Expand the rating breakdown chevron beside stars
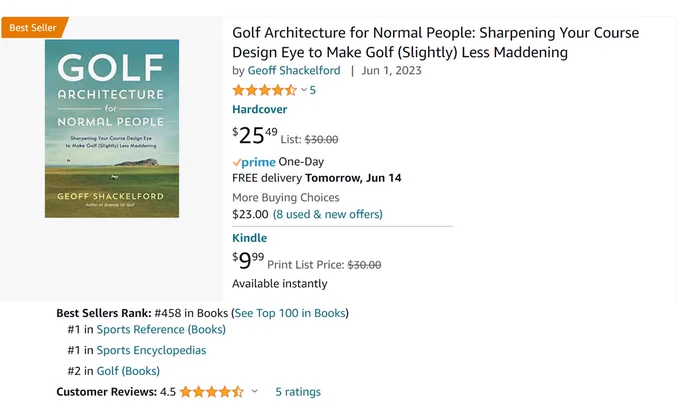The width and height of the screenshot is (680, 410). point(304,90)
